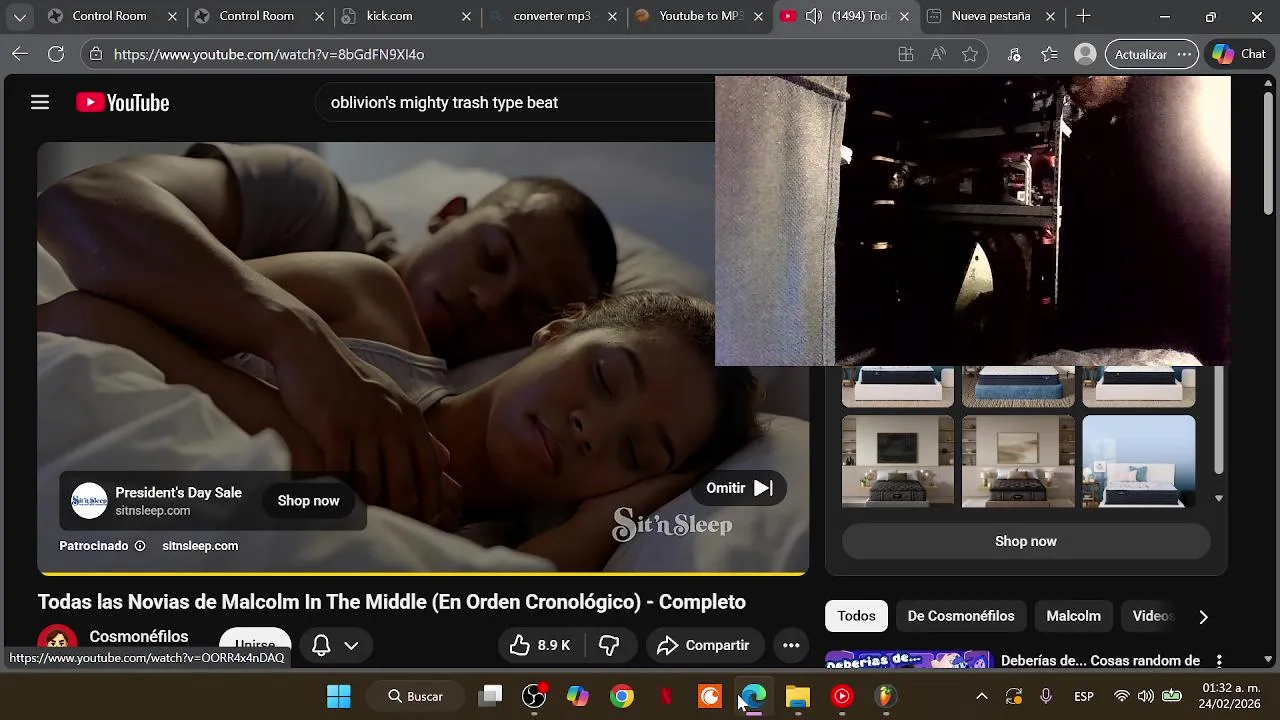This screenshot has width=1280, height=720.
Task: Go to the YouTube home logo
Action: [123, 103]
